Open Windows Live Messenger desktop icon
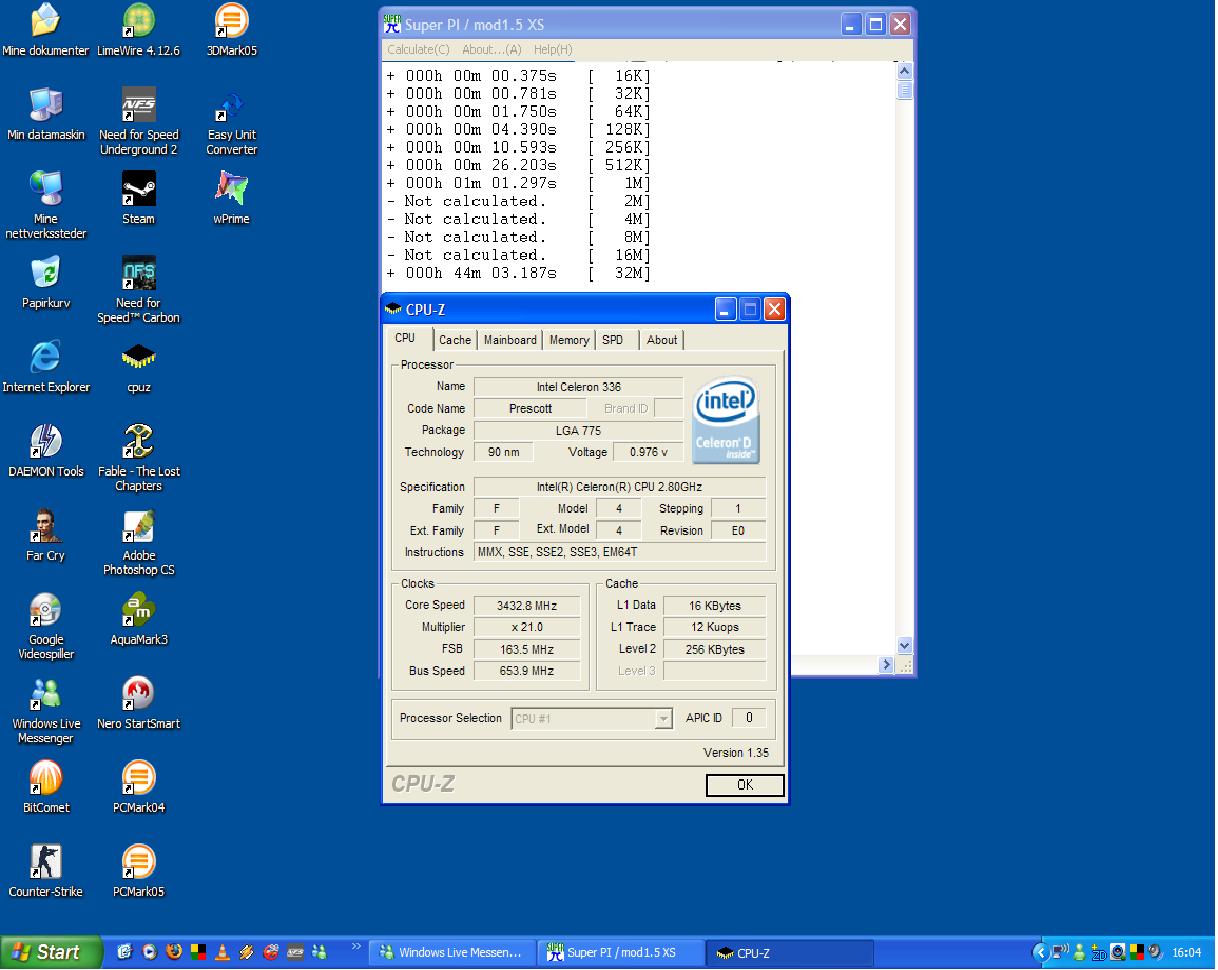This screenshot has height=970, width=1218. (45, 709)
